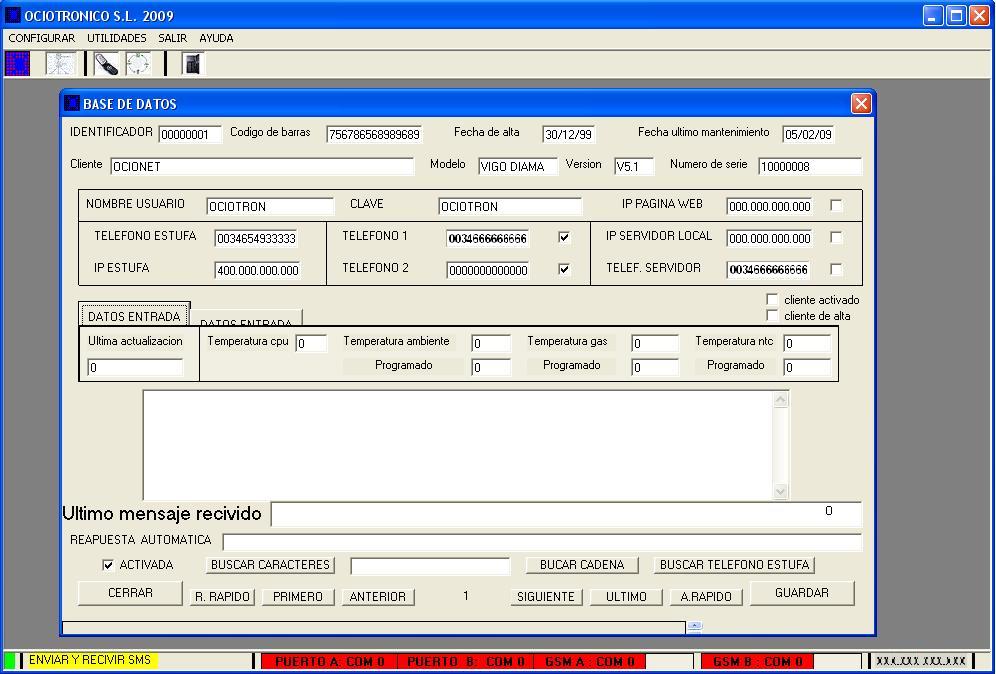Click the blue-red dotted square toolbar icon

pos(17,64)
